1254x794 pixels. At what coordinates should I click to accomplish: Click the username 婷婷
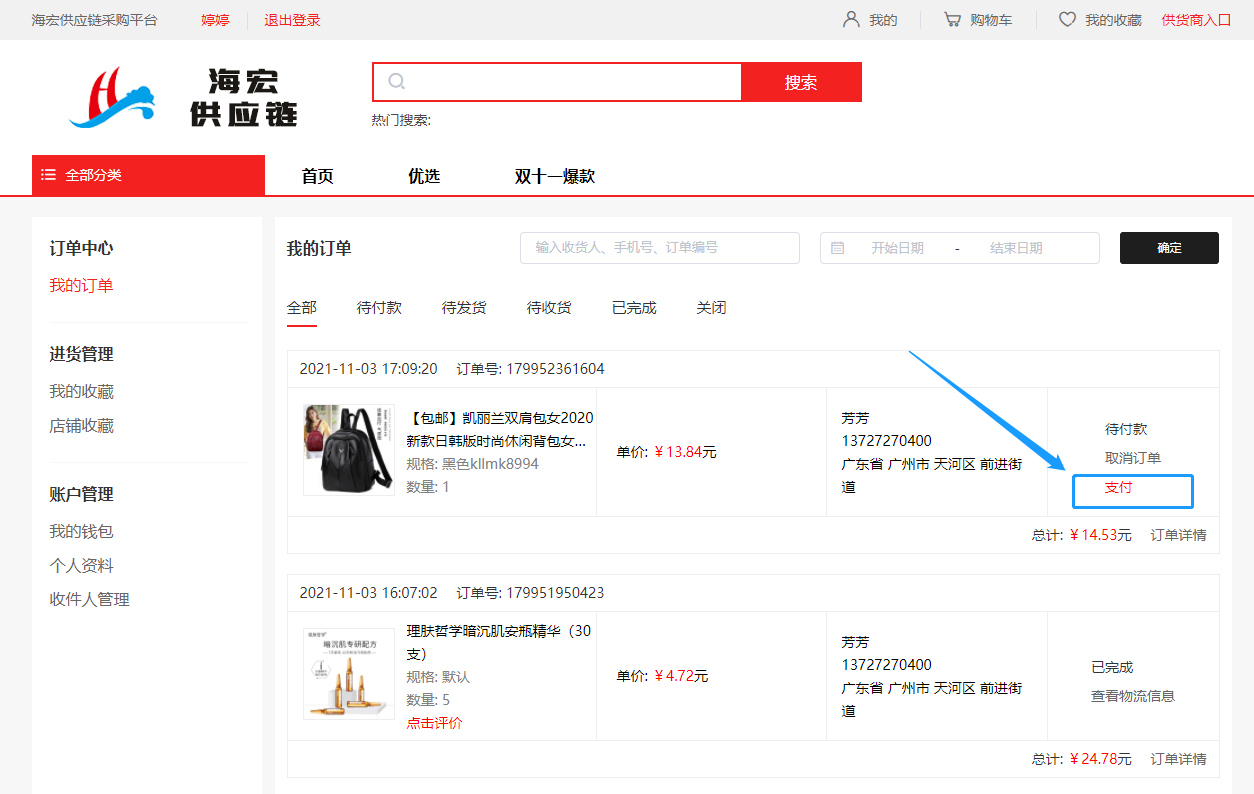[x=215, y=20]
